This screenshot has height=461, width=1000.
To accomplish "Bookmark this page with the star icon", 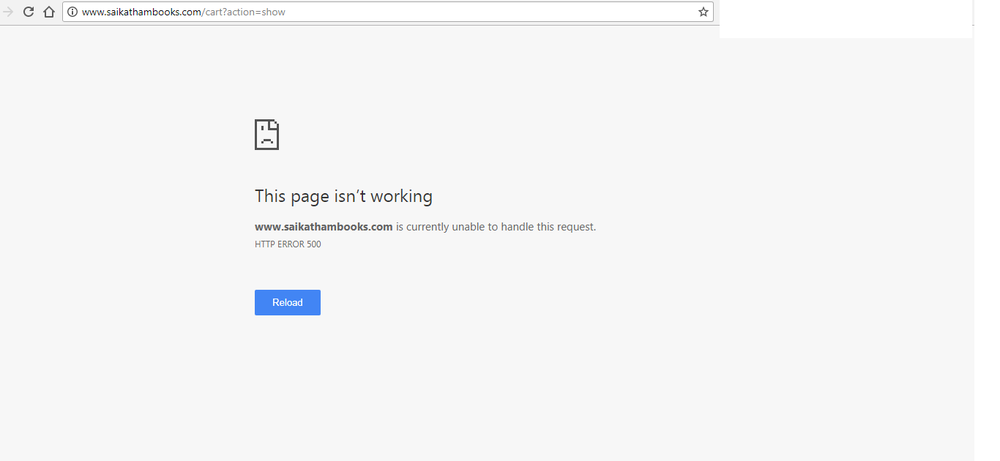I will pos(703,11).
